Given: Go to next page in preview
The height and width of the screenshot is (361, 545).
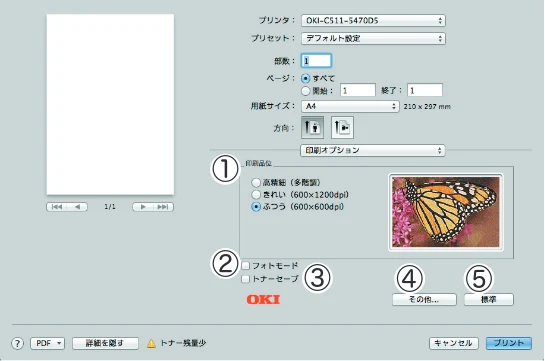Looking at the screenshot, I should (143, 207).
